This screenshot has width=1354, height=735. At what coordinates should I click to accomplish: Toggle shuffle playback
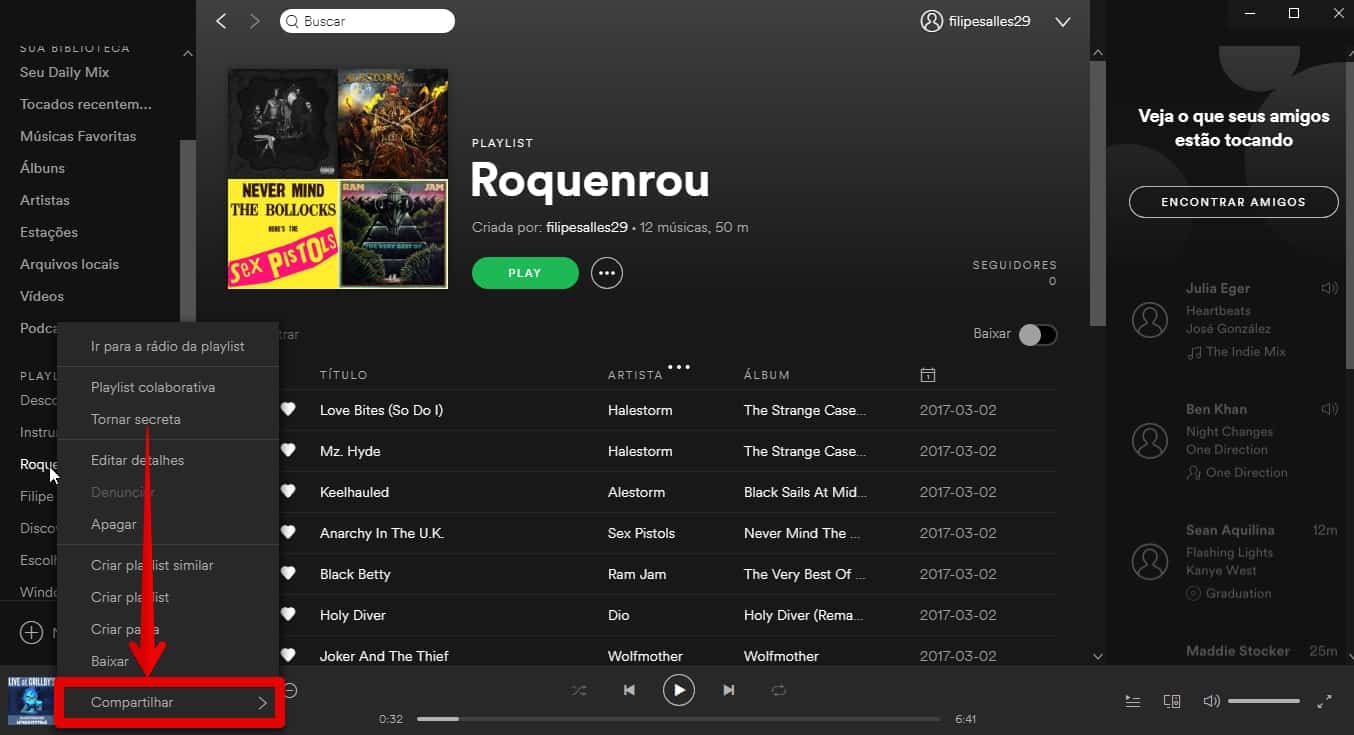click(x=579, y=690)
